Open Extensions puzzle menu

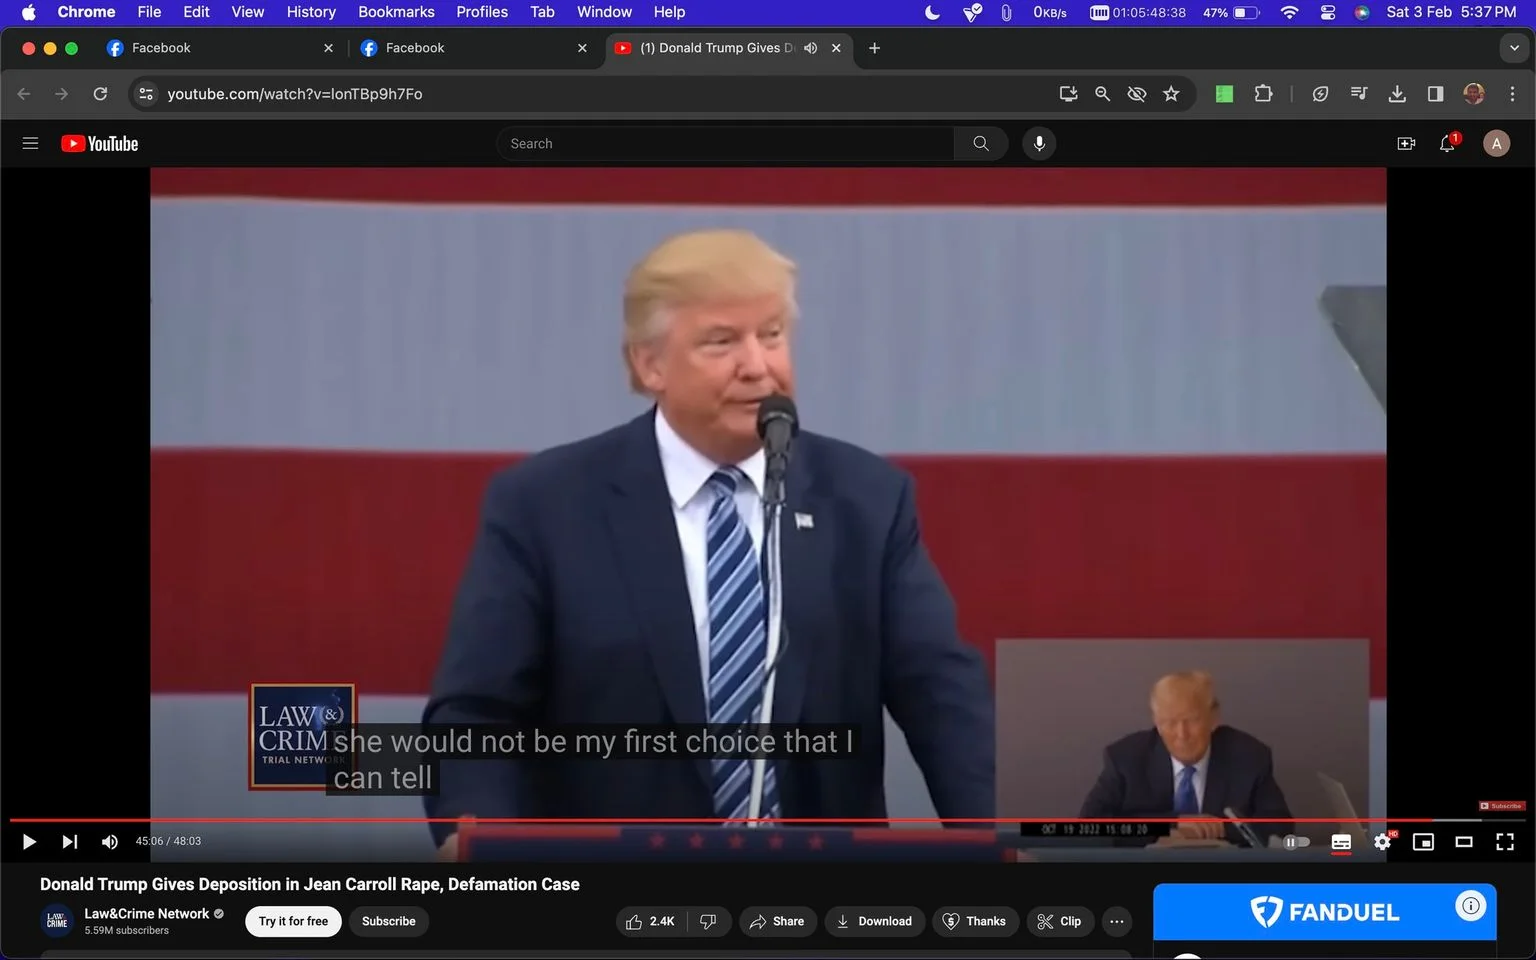coord(1263,94)
